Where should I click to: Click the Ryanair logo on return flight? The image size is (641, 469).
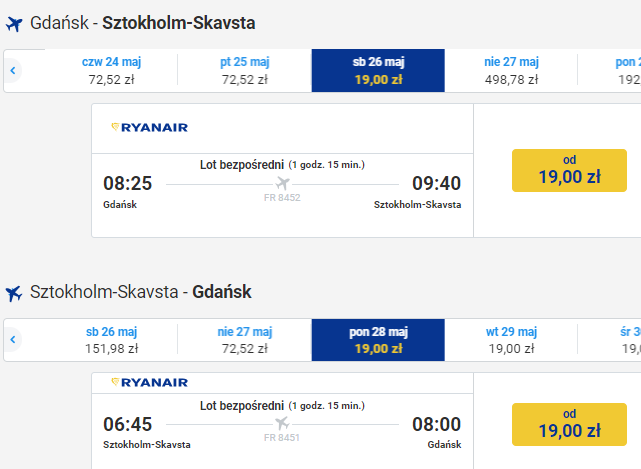tap(150, 382)
